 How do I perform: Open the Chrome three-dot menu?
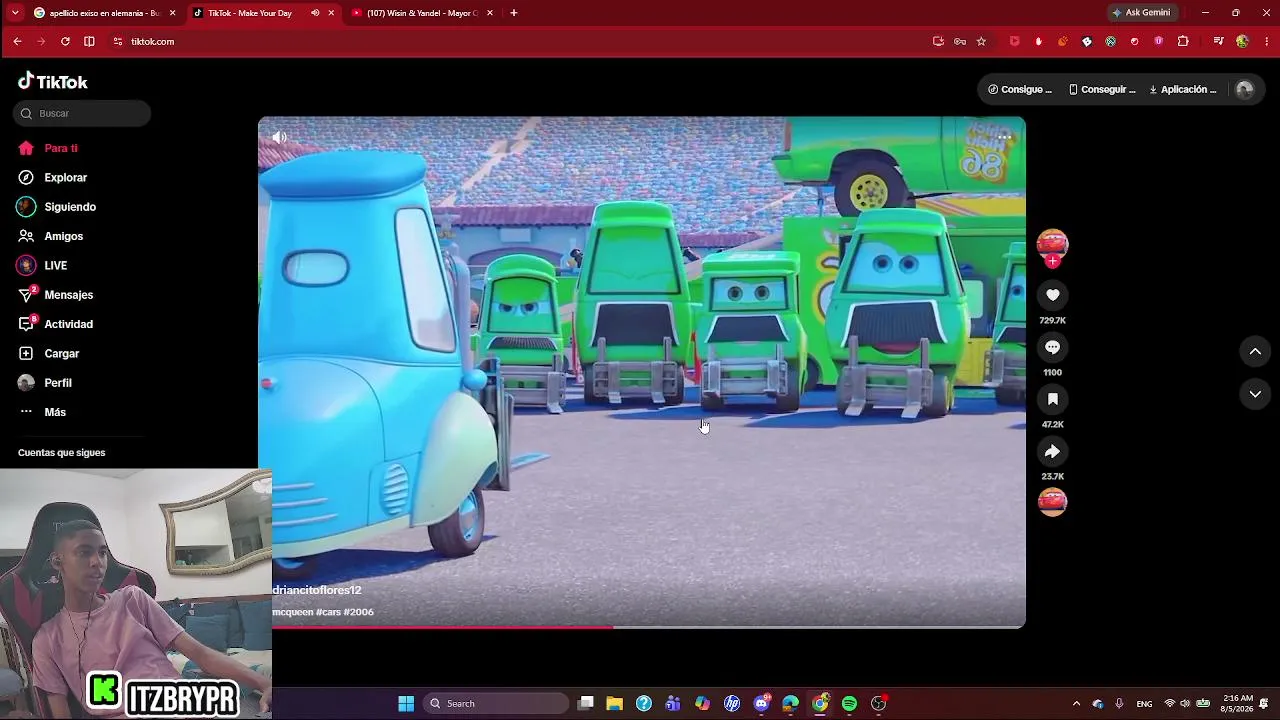(1266, 41)
